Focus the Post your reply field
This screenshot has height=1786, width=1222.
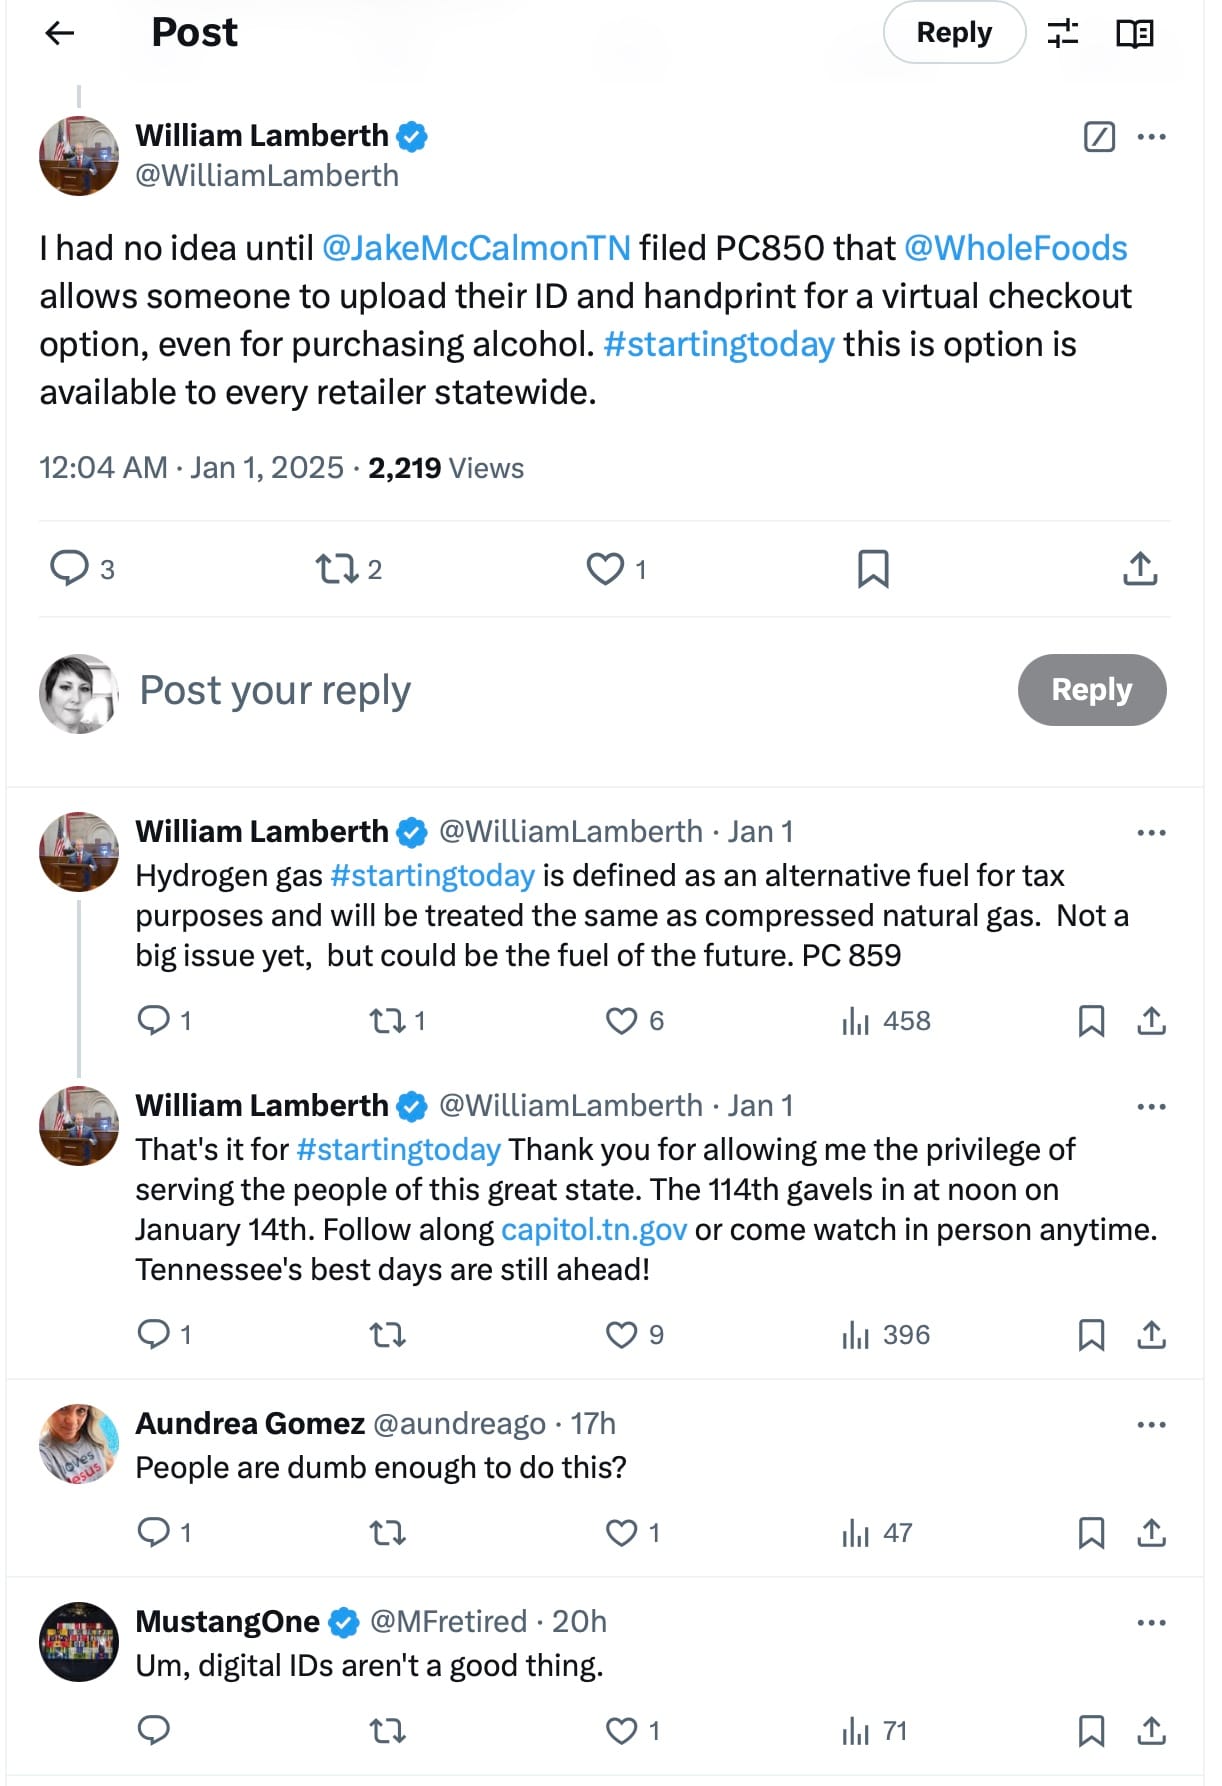500,690
